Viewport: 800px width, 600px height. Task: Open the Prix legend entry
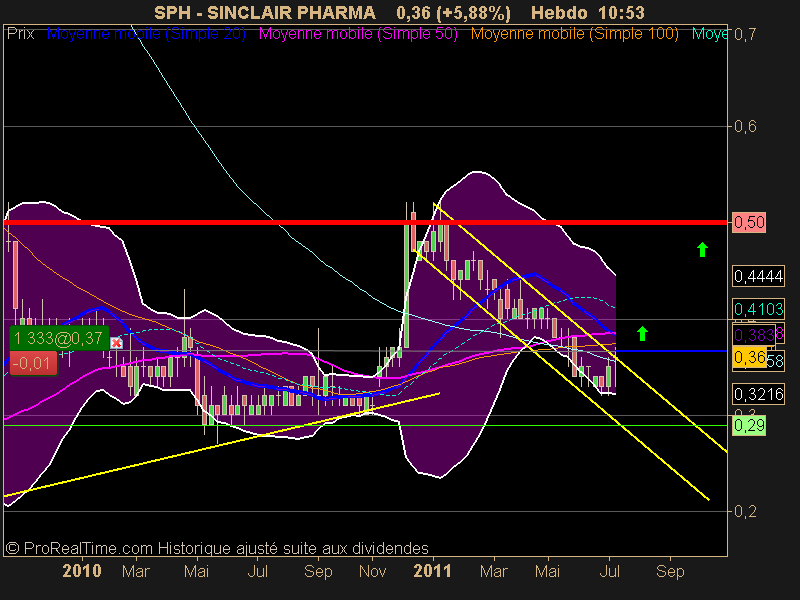click(20, 34)
